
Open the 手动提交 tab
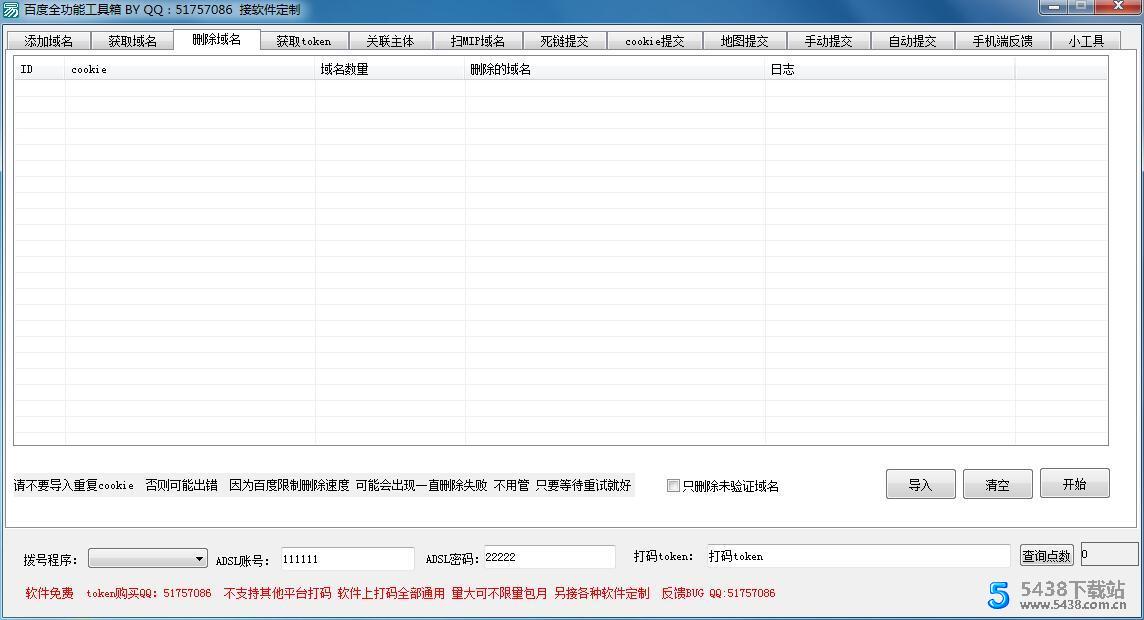pyautogui.click(x=828, y=41)
